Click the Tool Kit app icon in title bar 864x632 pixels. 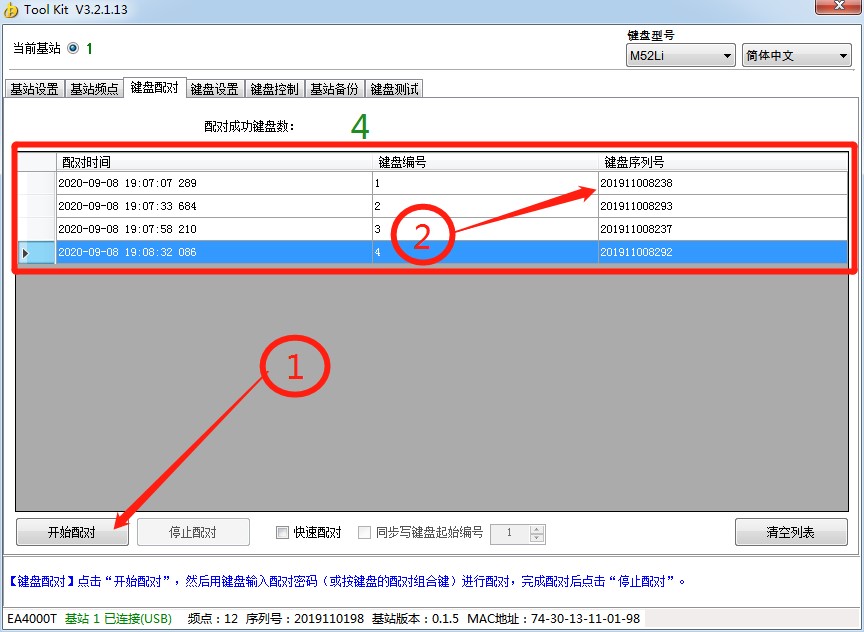click(11, 11)
